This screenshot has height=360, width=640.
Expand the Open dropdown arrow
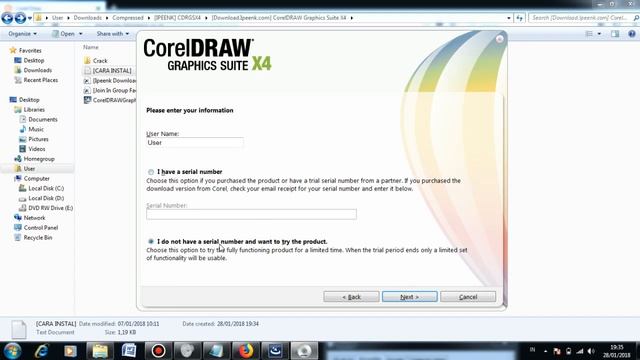click(x=80, y=33)
